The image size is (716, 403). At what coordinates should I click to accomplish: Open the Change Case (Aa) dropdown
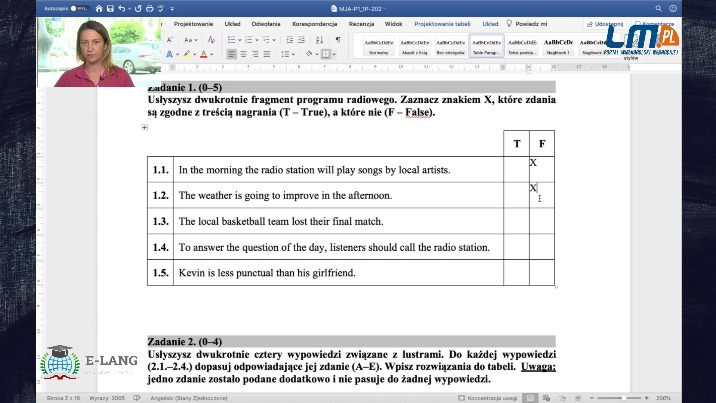coord(190,40)
